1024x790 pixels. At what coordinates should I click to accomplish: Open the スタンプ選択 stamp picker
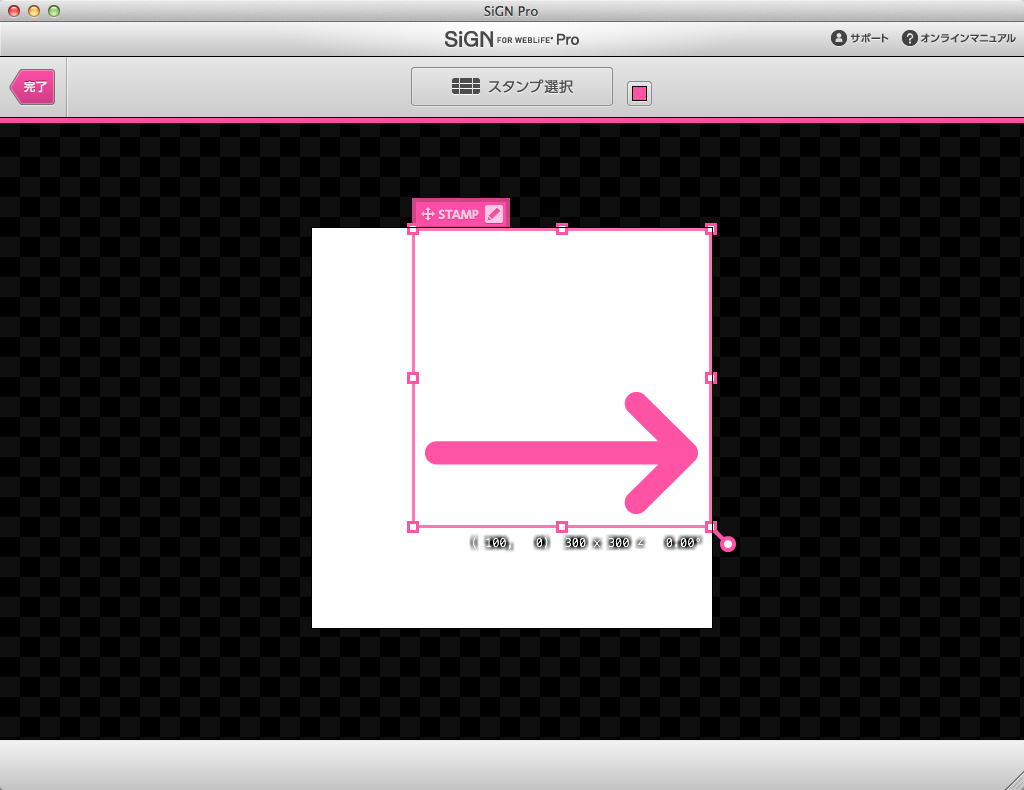point(512,86)
